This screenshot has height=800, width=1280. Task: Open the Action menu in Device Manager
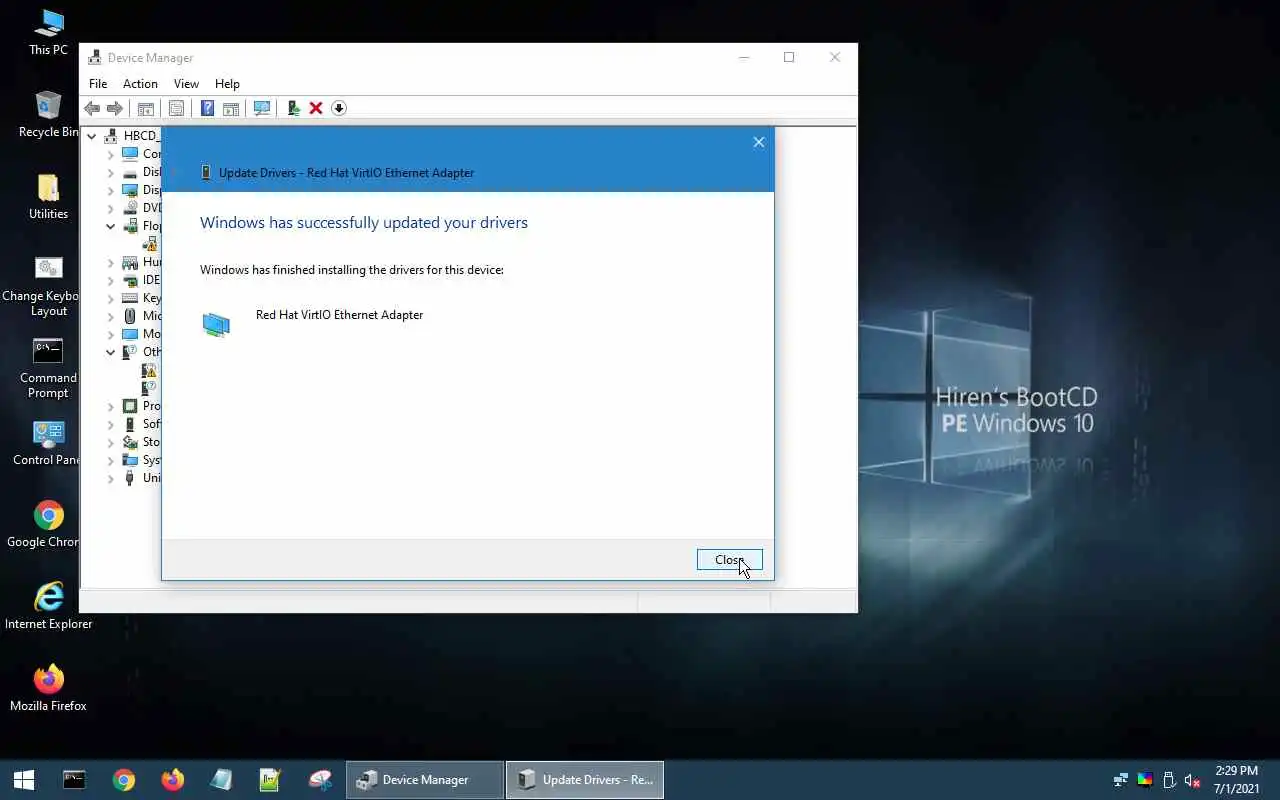(140, 84)
